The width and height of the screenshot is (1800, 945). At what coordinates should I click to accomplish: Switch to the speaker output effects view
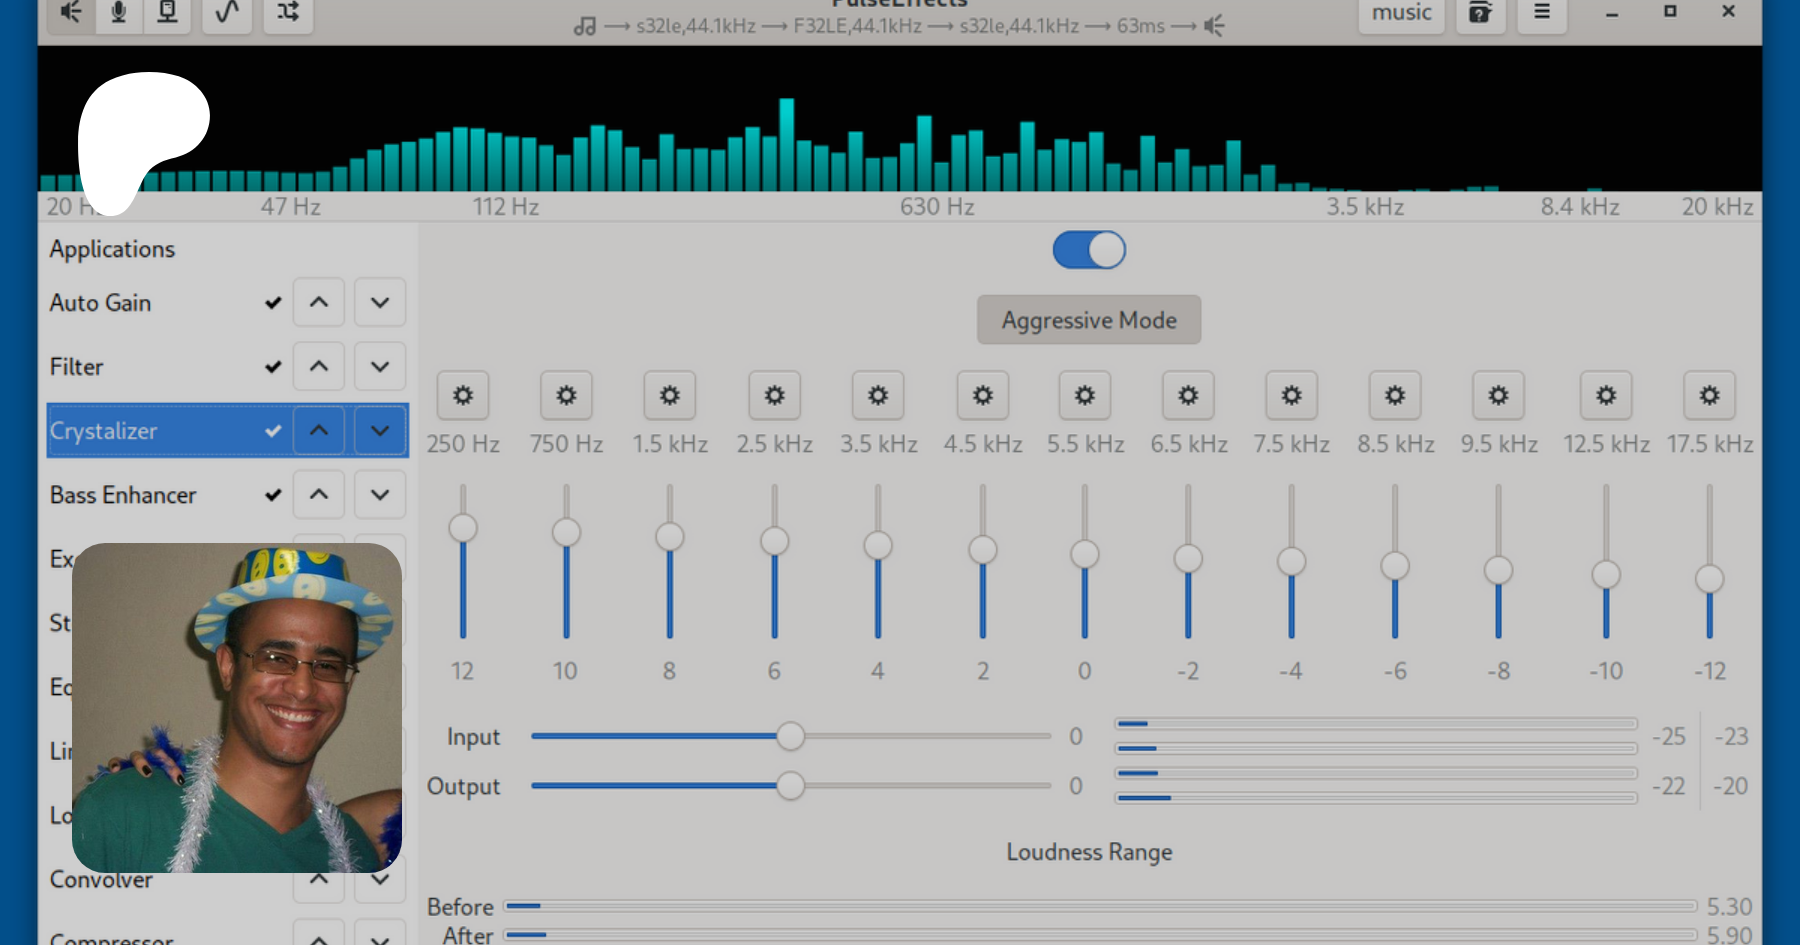coord(71,12)
